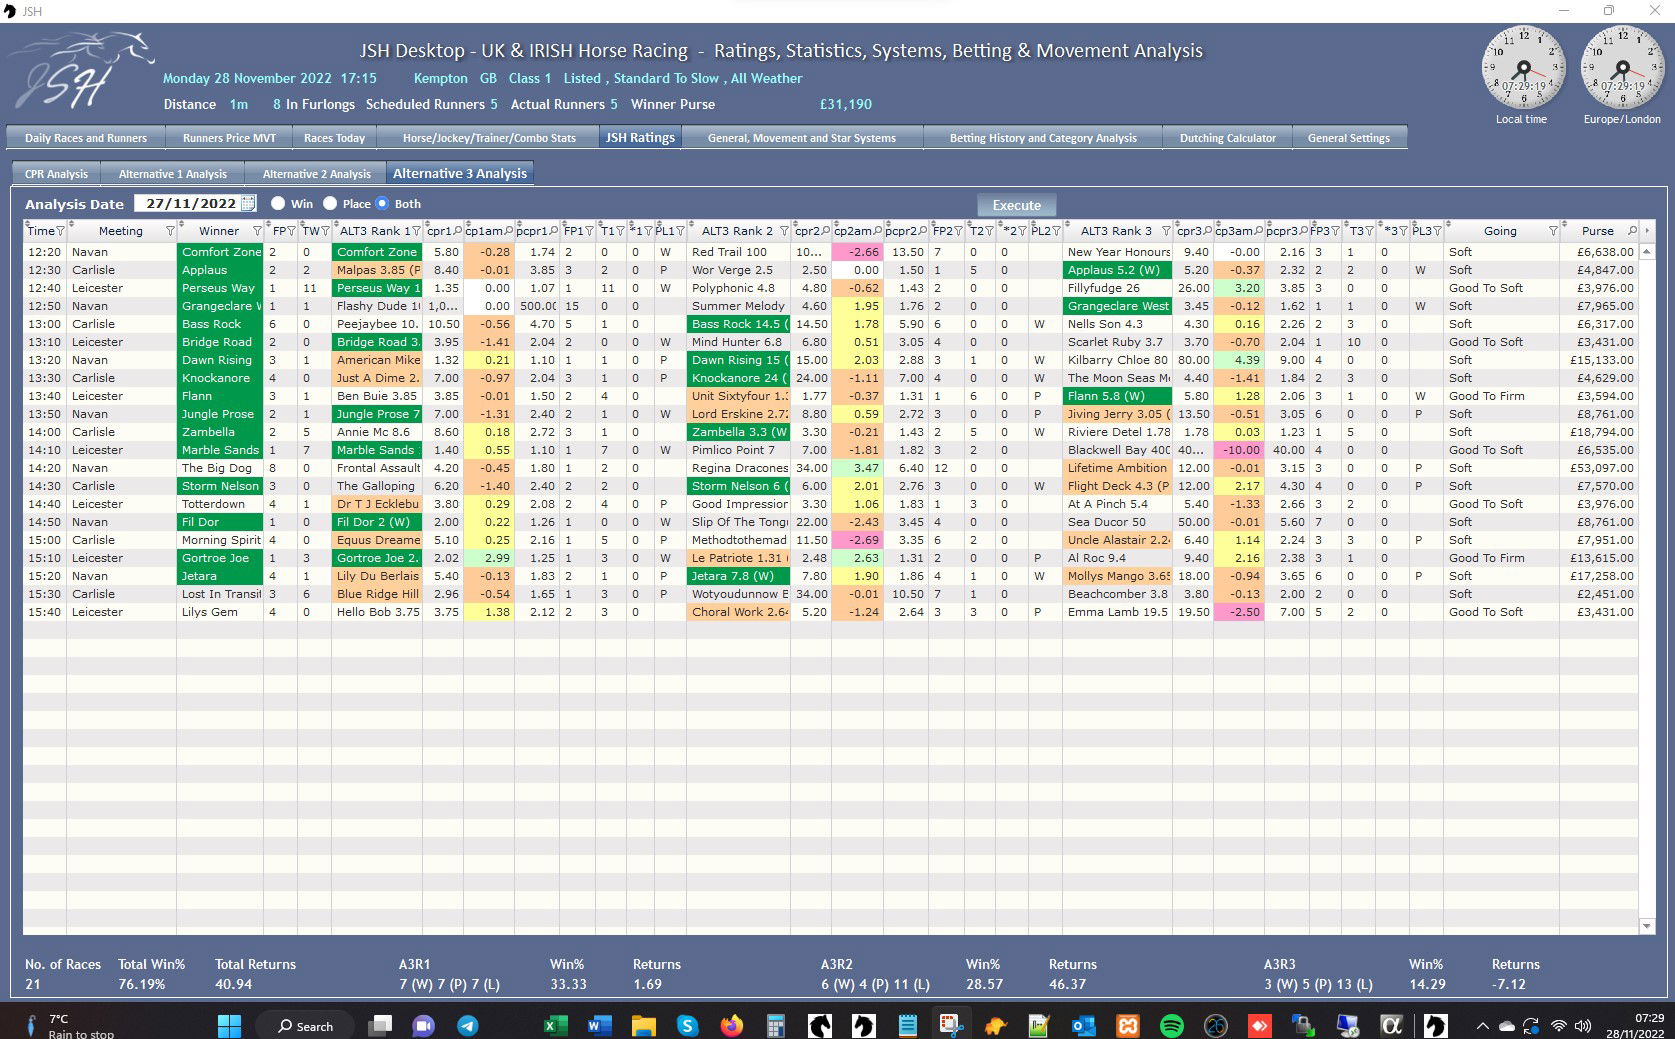Click the filter icon on the FP1 column

tap(590, 231)
